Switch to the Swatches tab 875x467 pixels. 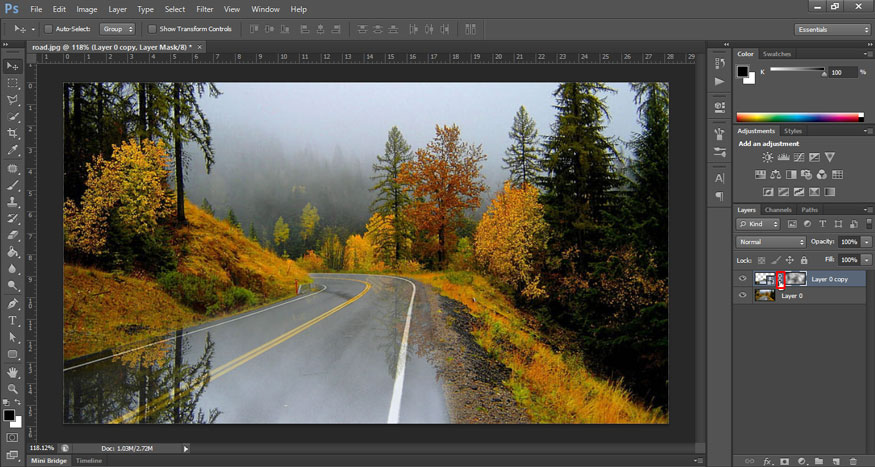777,54
